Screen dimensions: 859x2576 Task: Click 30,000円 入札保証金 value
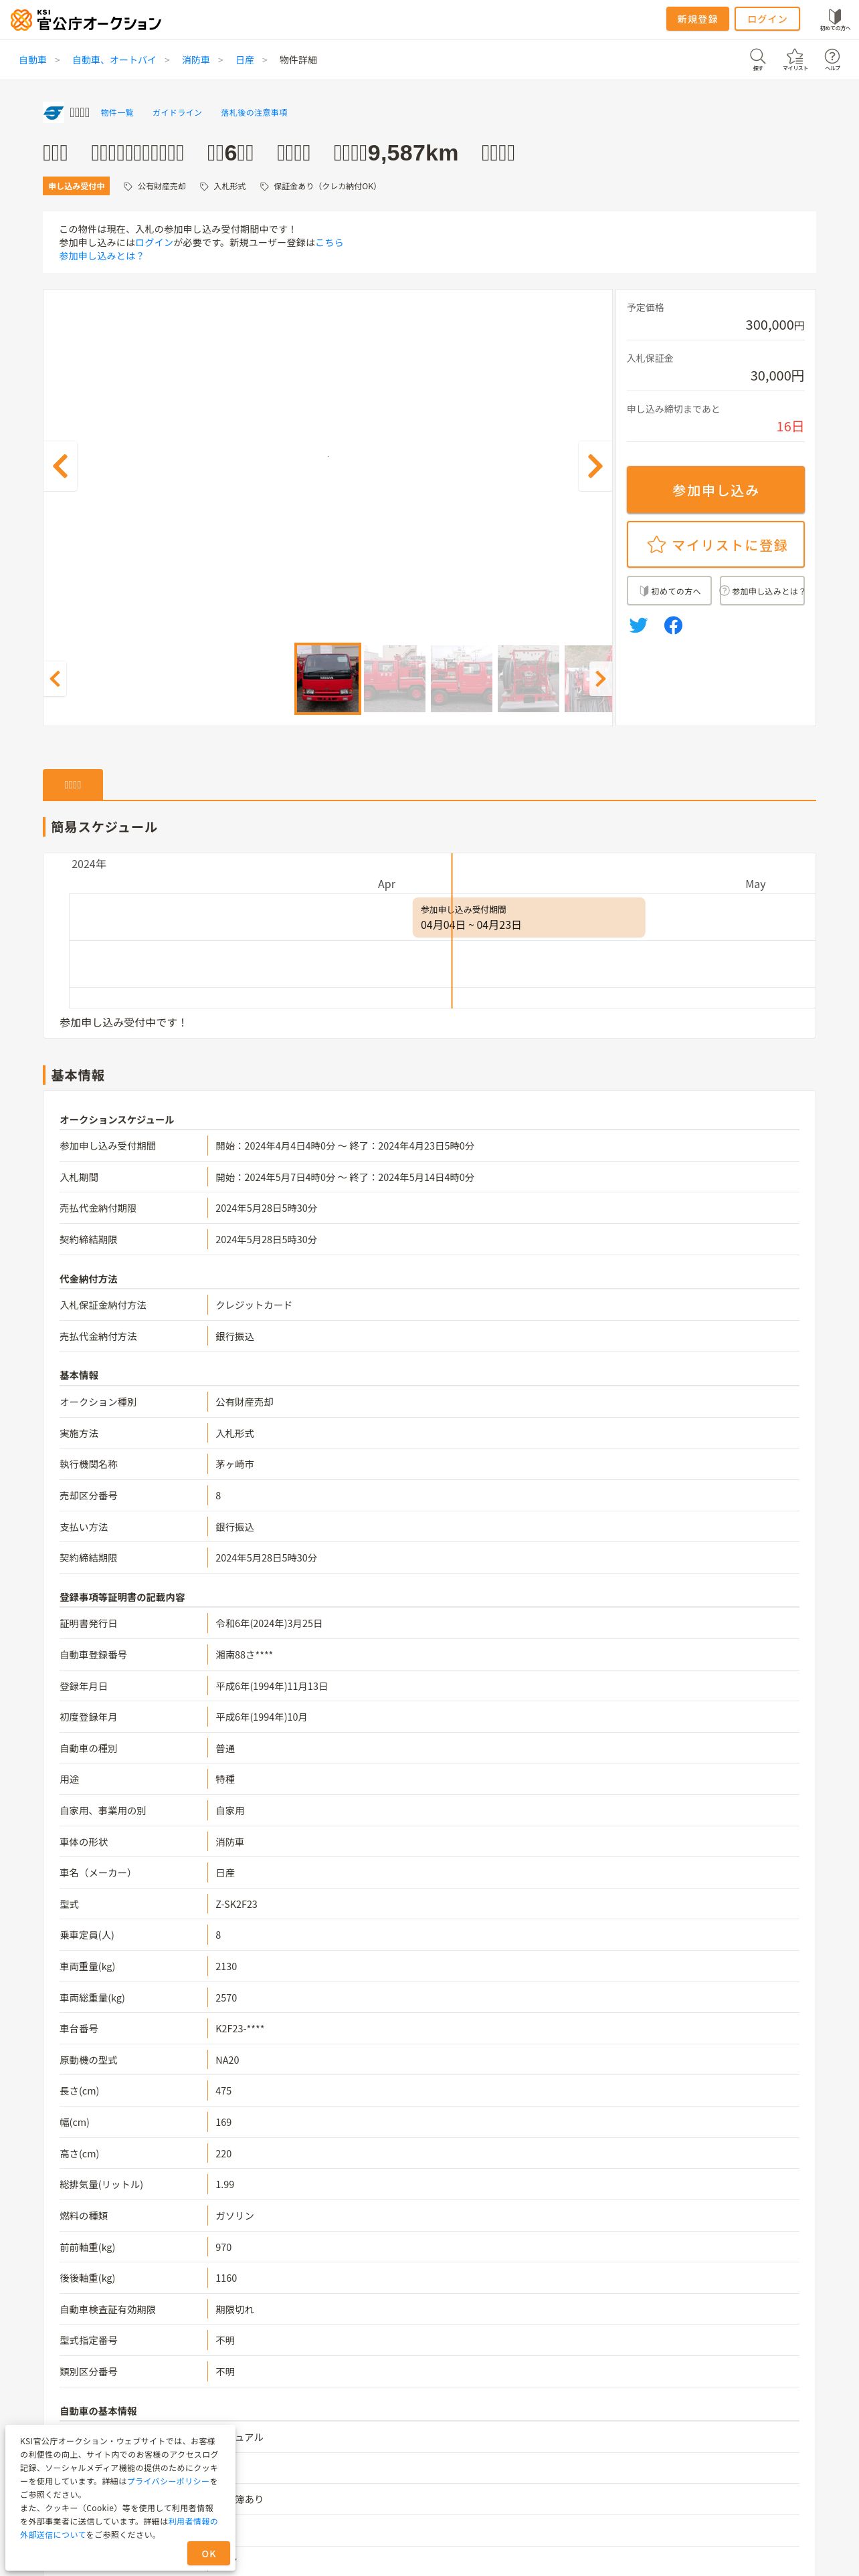coord(777,376)
